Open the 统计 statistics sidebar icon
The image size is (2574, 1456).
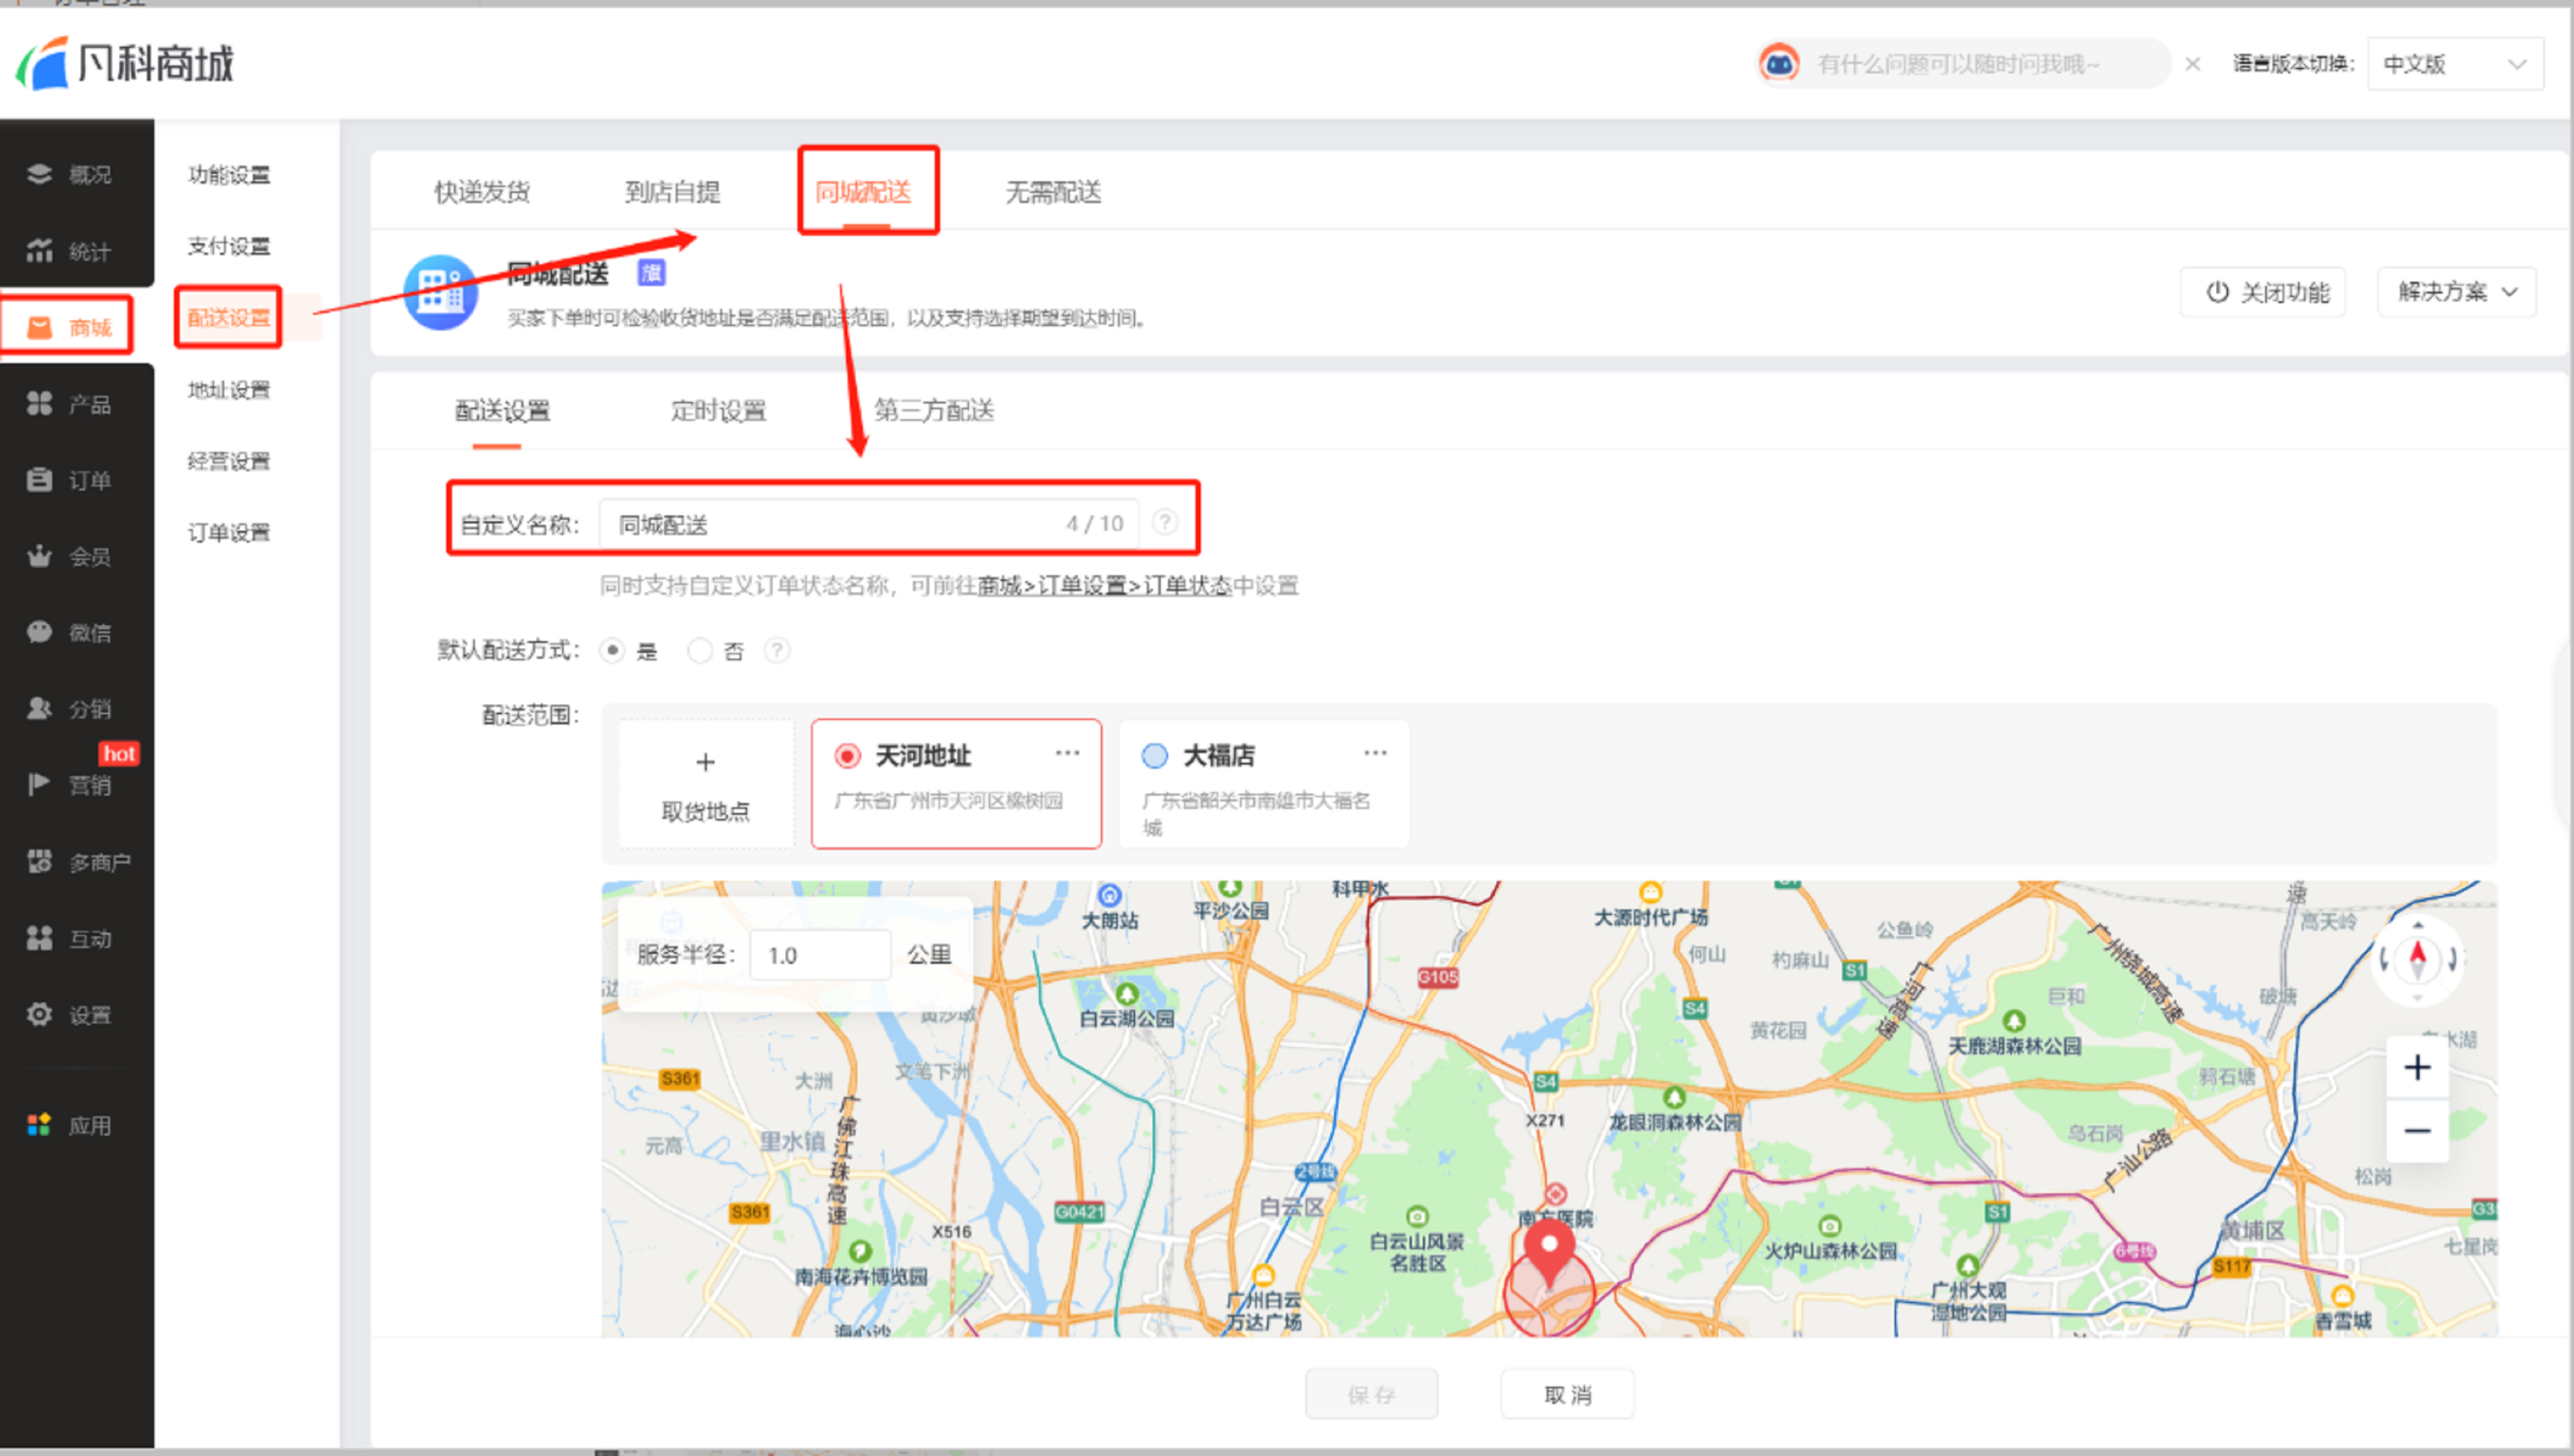[x=39, y=250]
